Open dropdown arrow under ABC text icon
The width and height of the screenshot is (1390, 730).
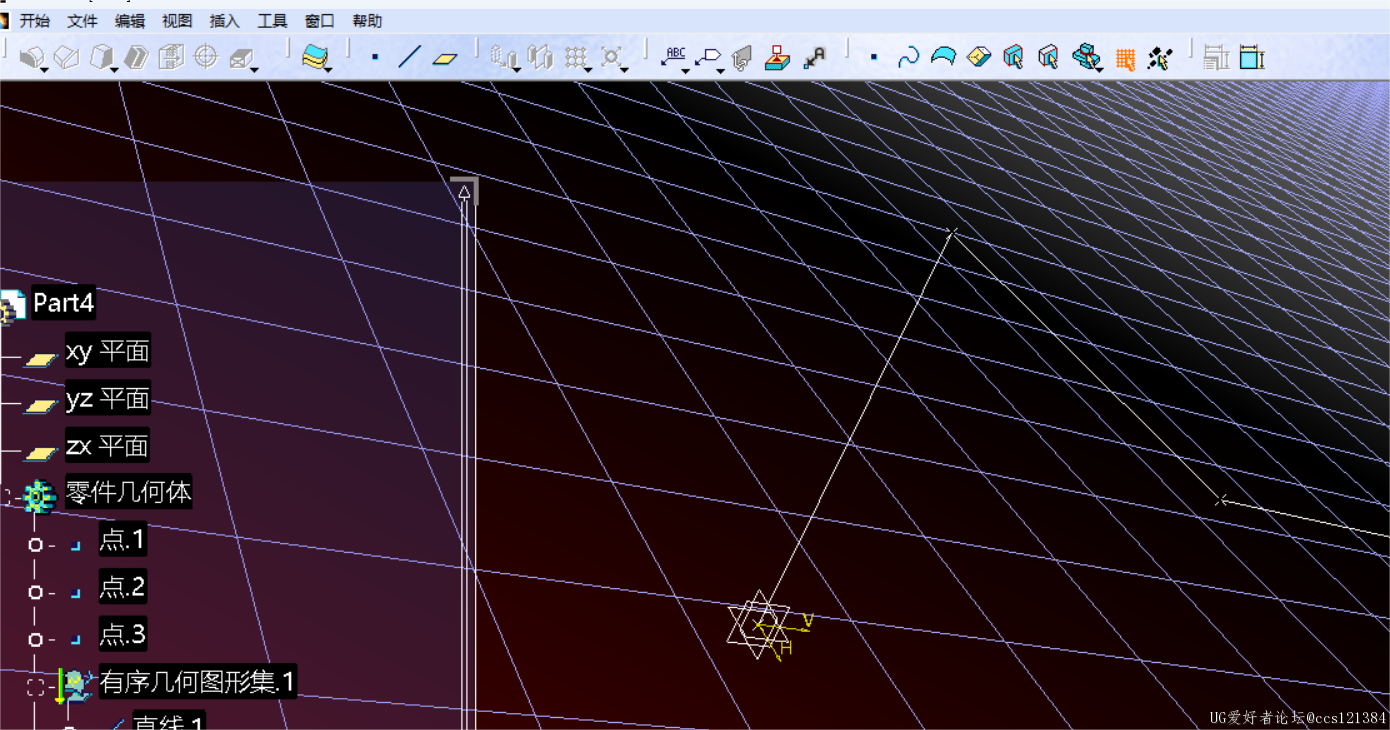(x=685, y=71)
